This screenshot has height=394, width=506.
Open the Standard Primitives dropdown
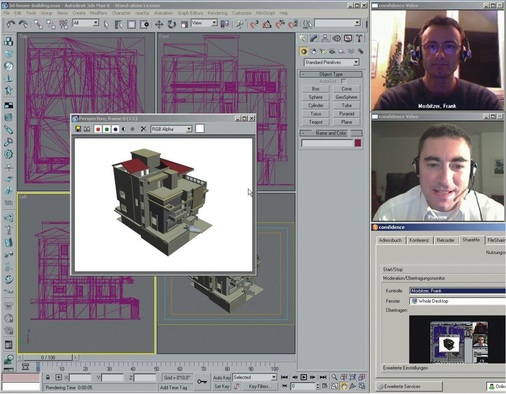[331, 62]
